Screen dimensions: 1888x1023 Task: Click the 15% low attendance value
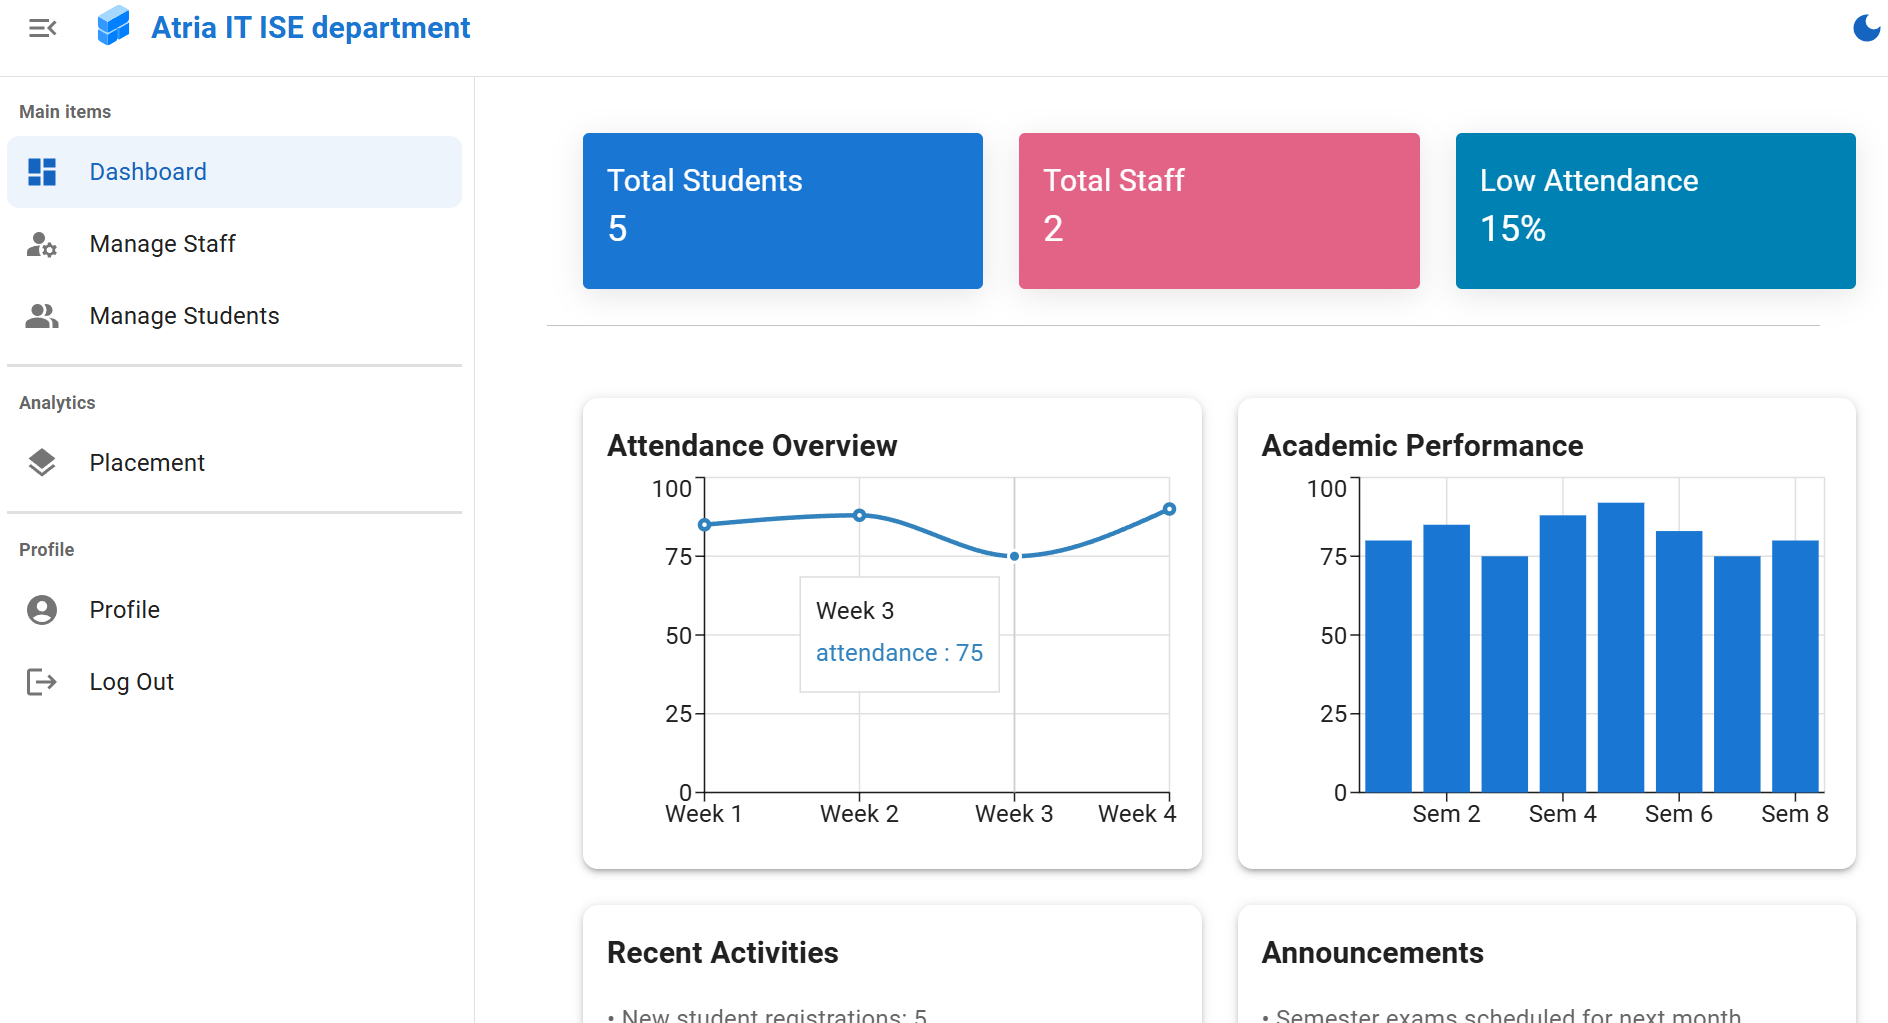click(x=1513, y=229)
